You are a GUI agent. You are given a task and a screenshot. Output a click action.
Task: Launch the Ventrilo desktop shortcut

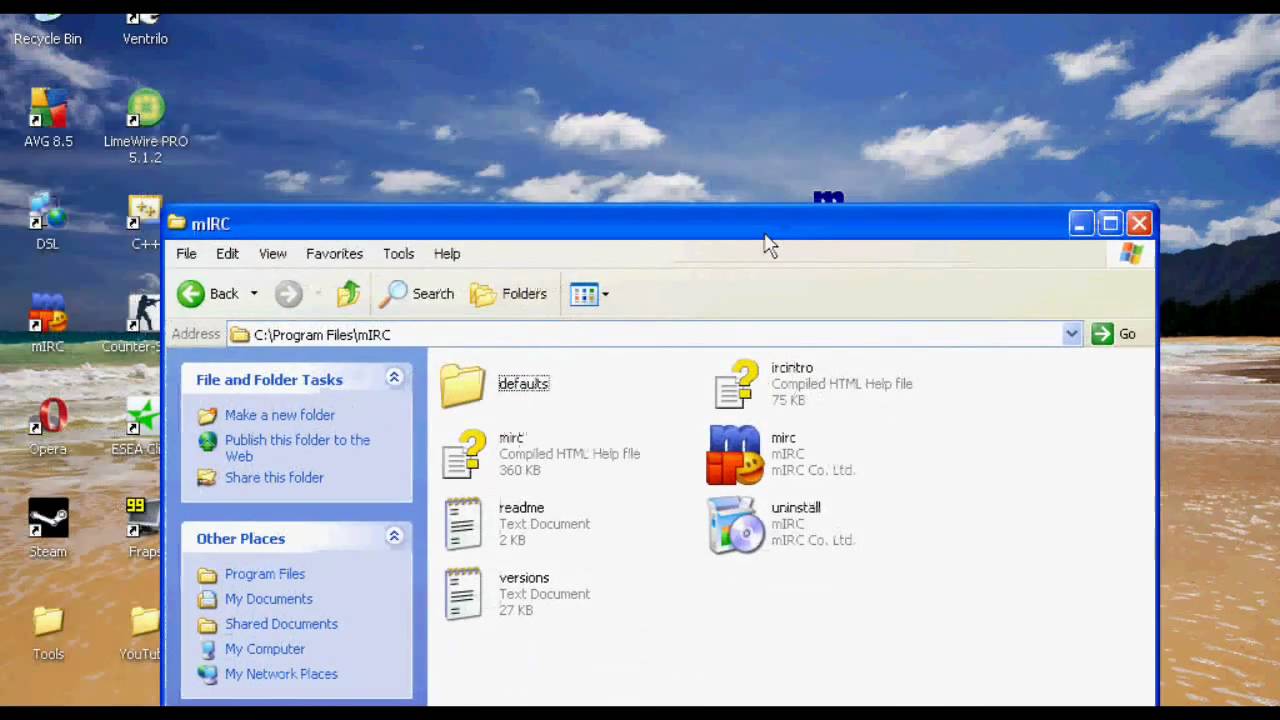(x=145, y=28)
